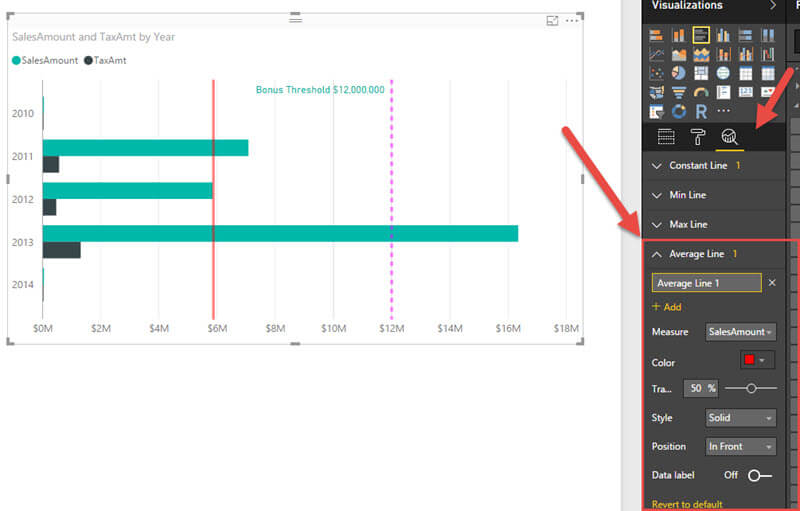Viewport: 800px width, 511px height.
Task: Click the 2011 SalesAmount teal bar
Action: click(x=145, y=148)
